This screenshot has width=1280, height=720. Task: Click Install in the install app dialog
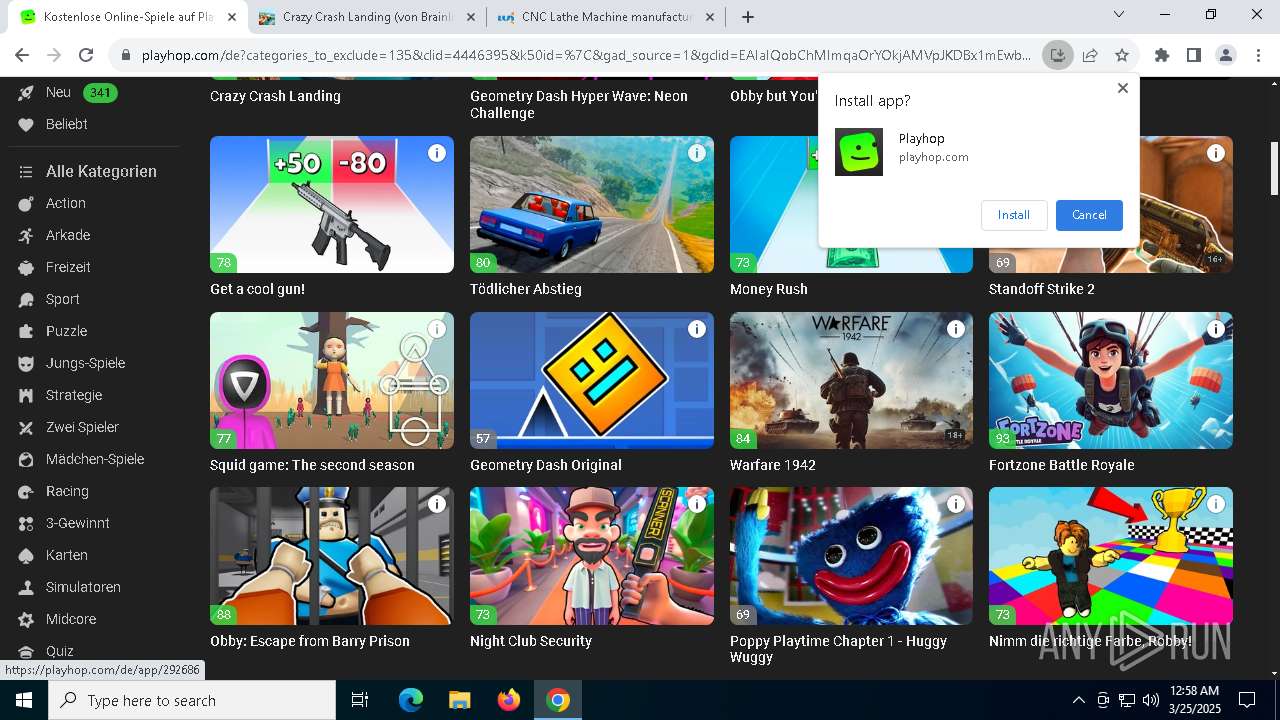click(x=1013, y=215)
